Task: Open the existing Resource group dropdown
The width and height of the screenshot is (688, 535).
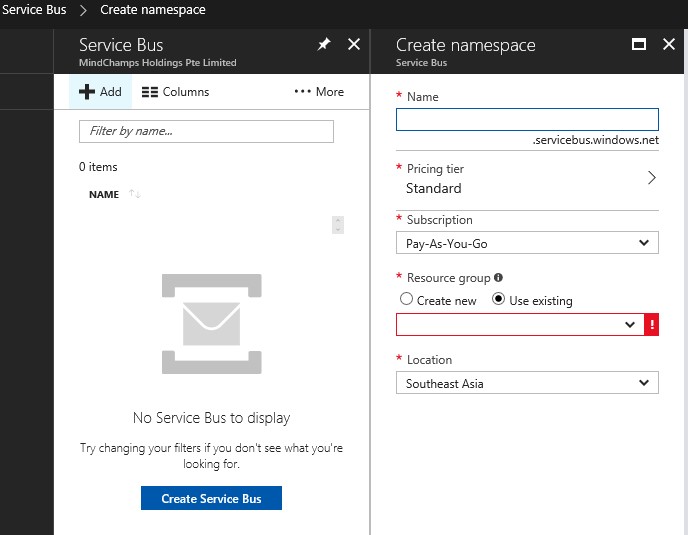Action: [x=520, y=325]
